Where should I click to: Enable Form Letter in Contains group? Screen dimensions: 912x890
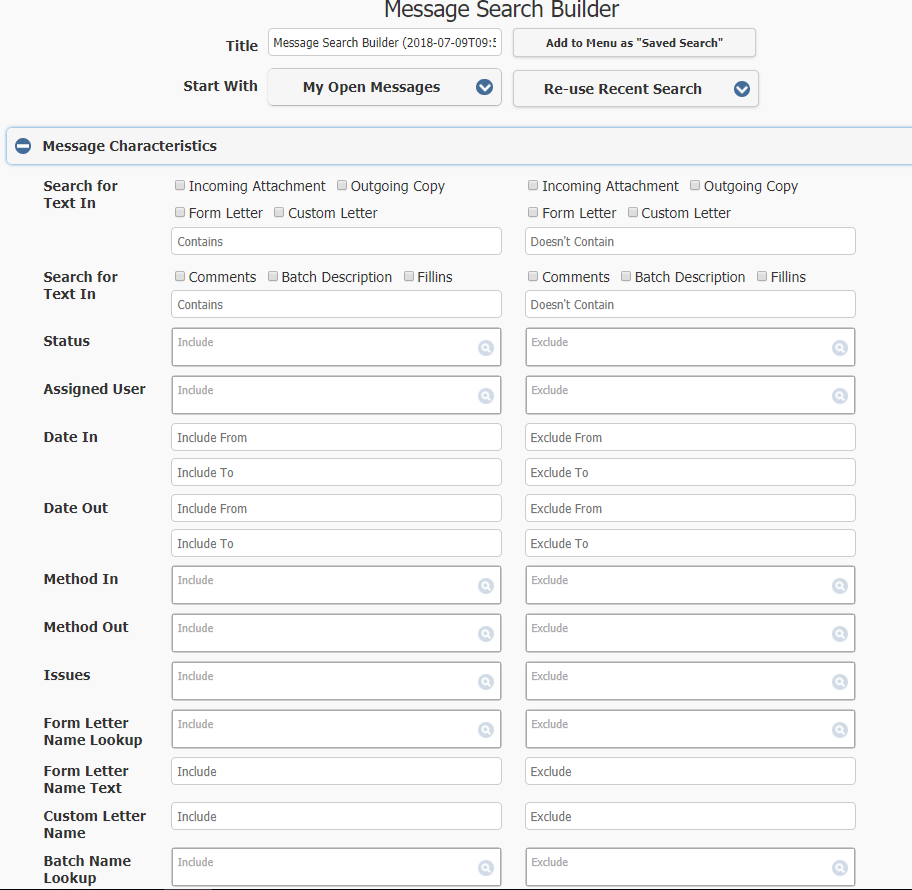point(180,212)
